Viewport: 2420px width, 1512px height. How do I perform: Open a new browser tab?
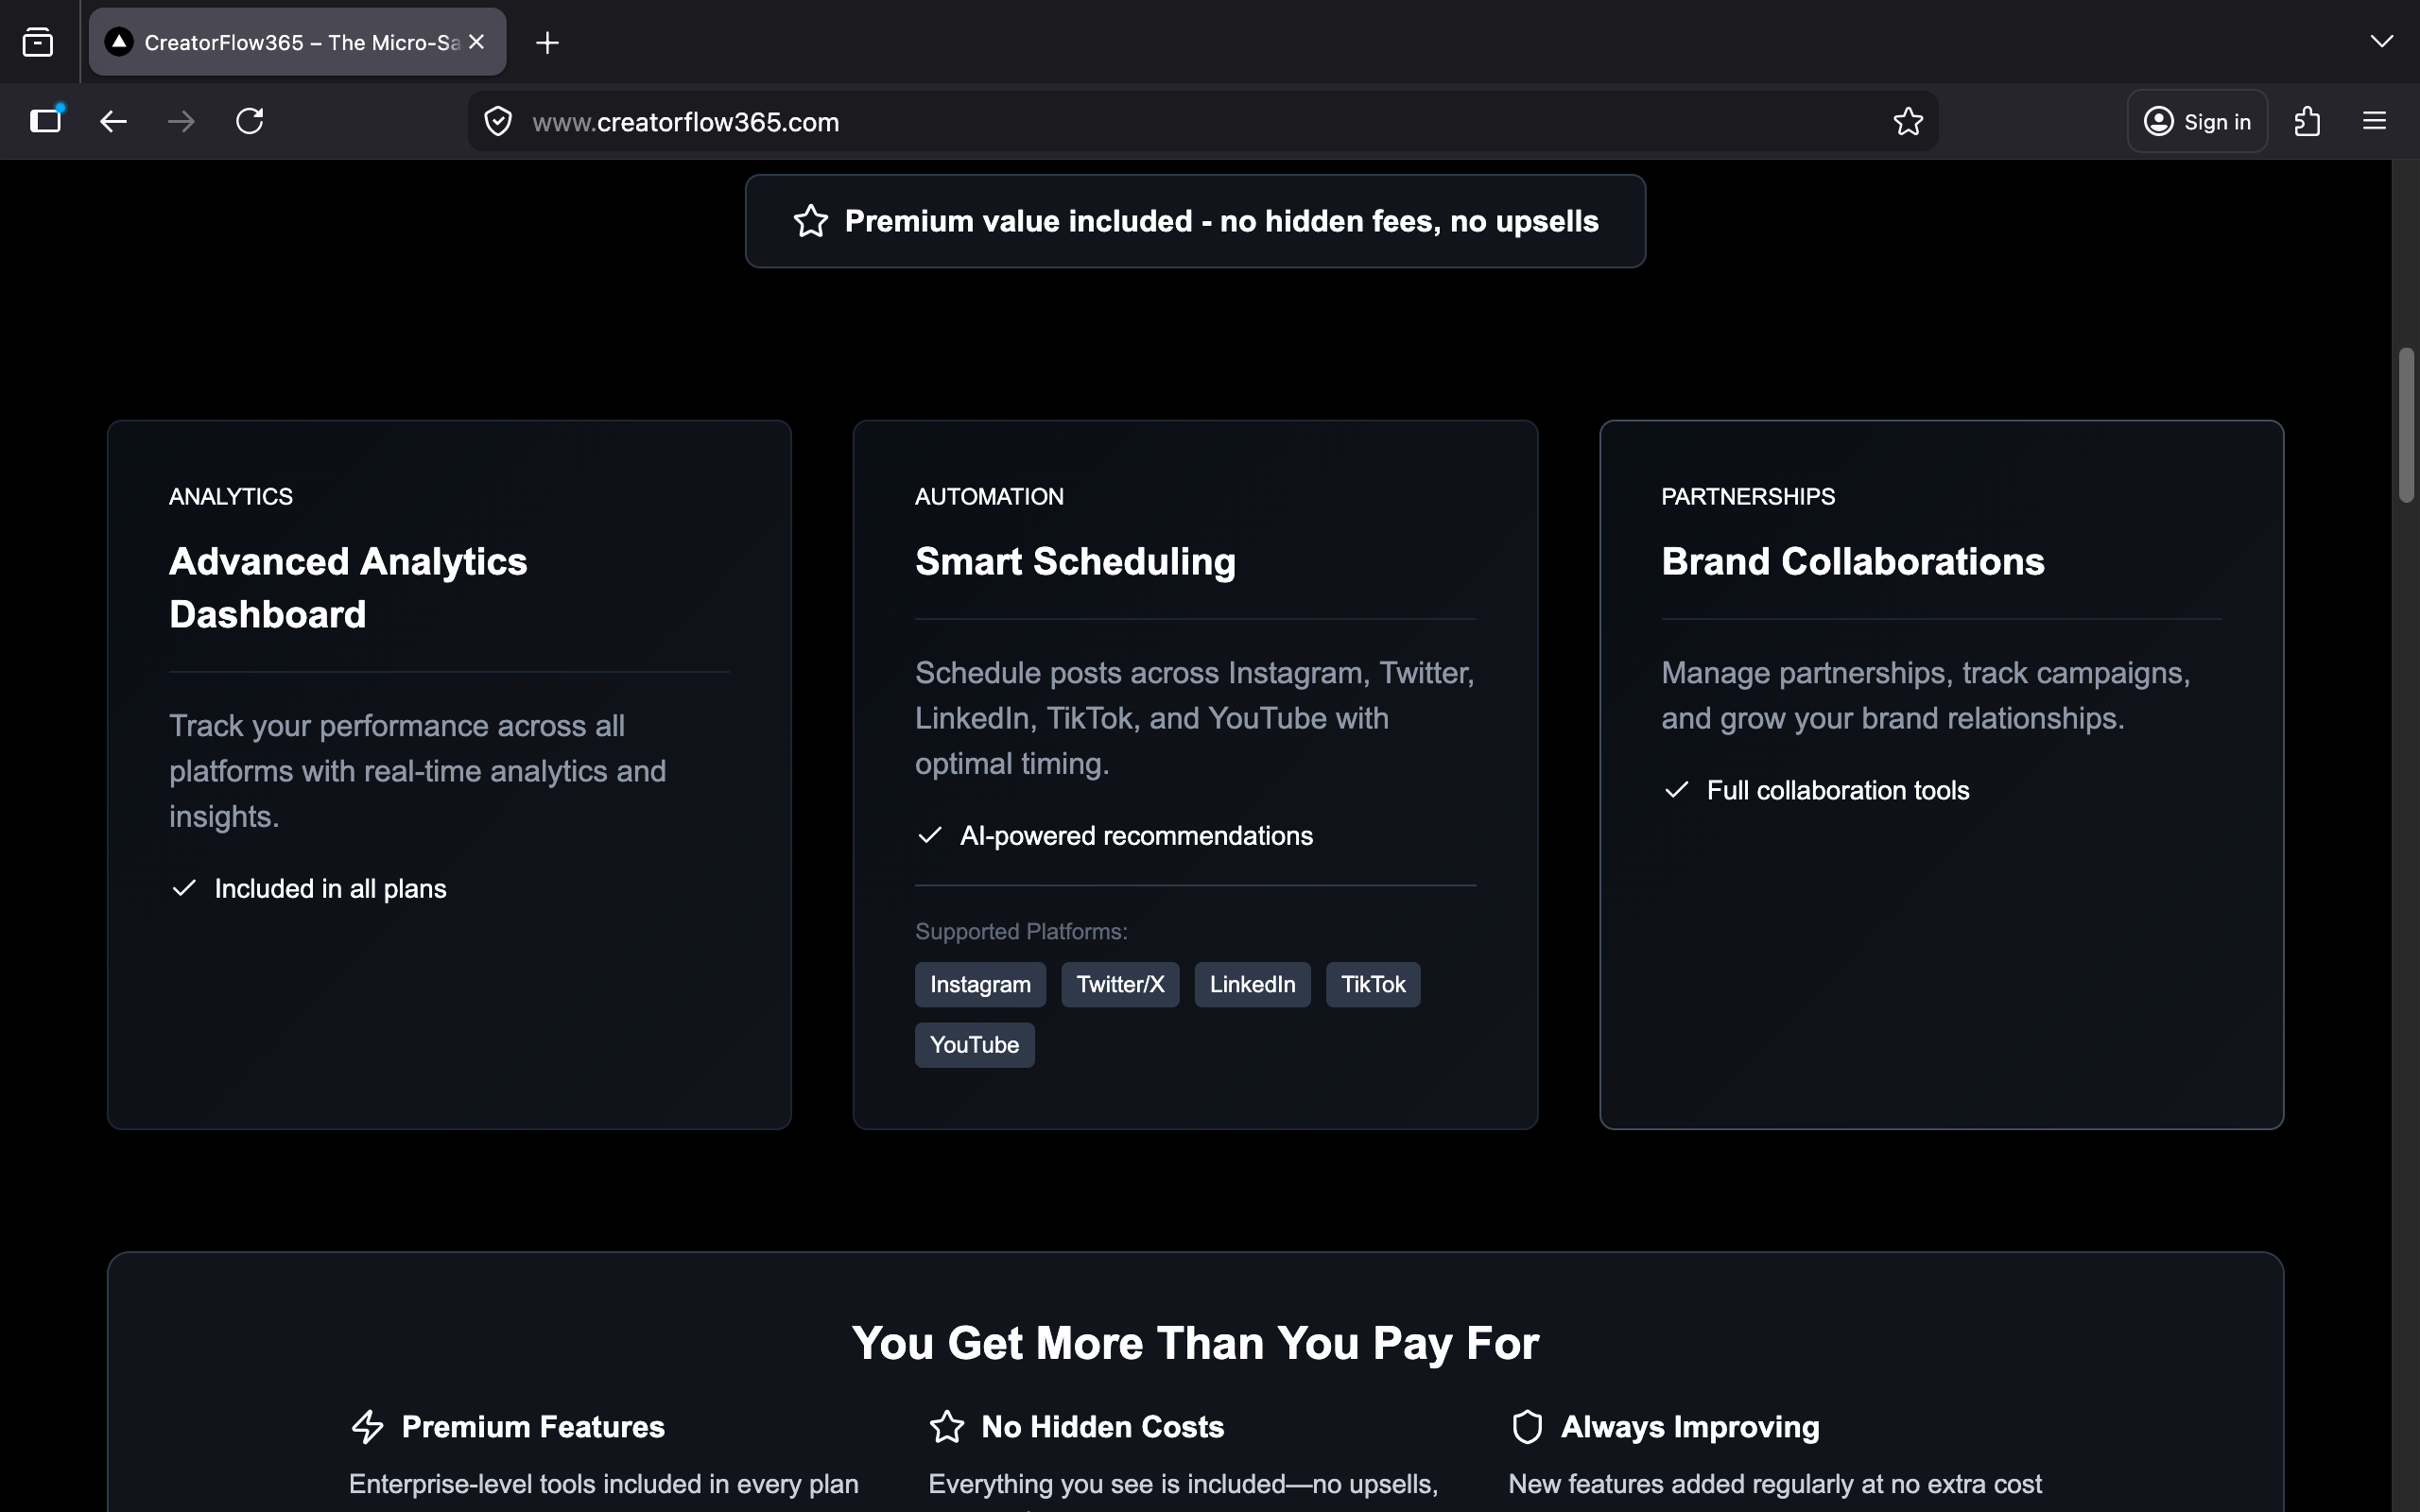click(546, 42)
